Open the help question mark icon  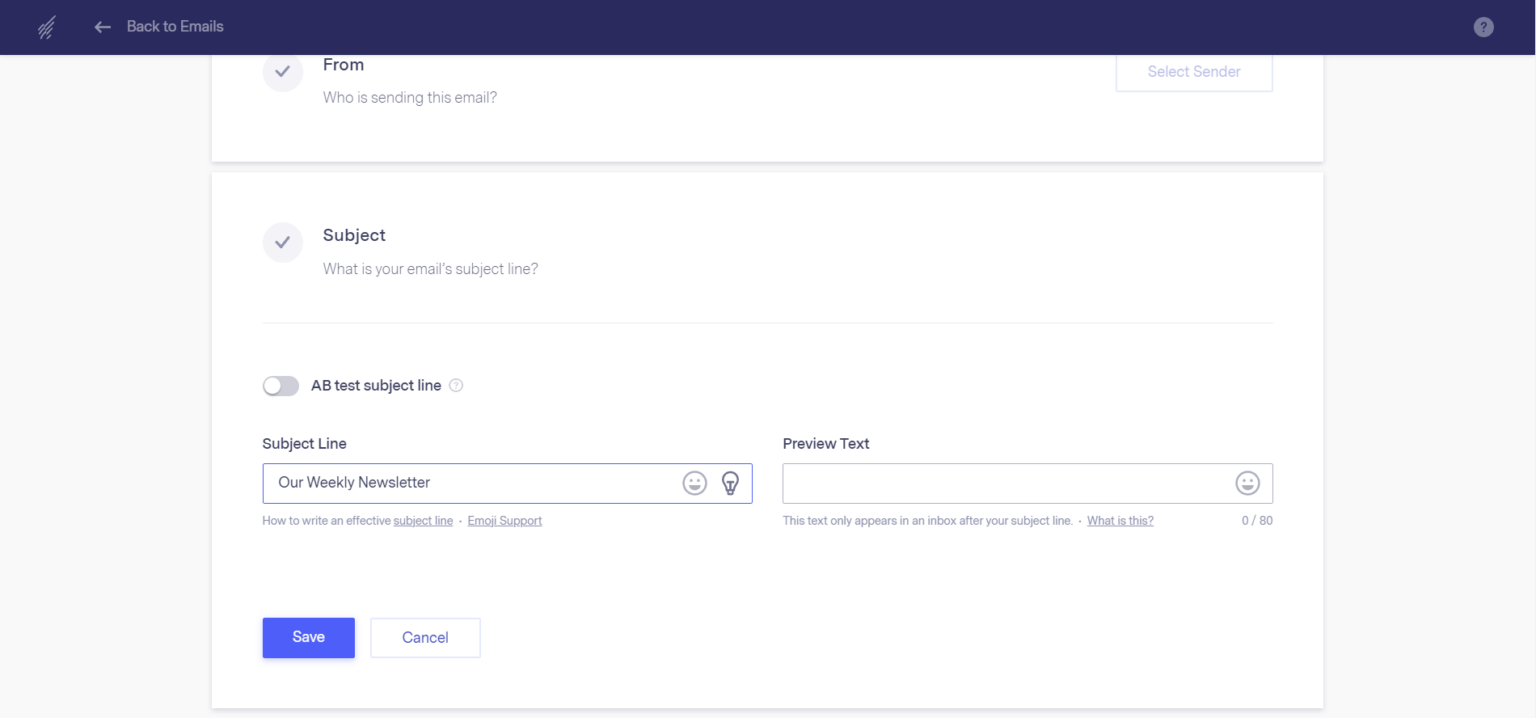coord(1483,27)
